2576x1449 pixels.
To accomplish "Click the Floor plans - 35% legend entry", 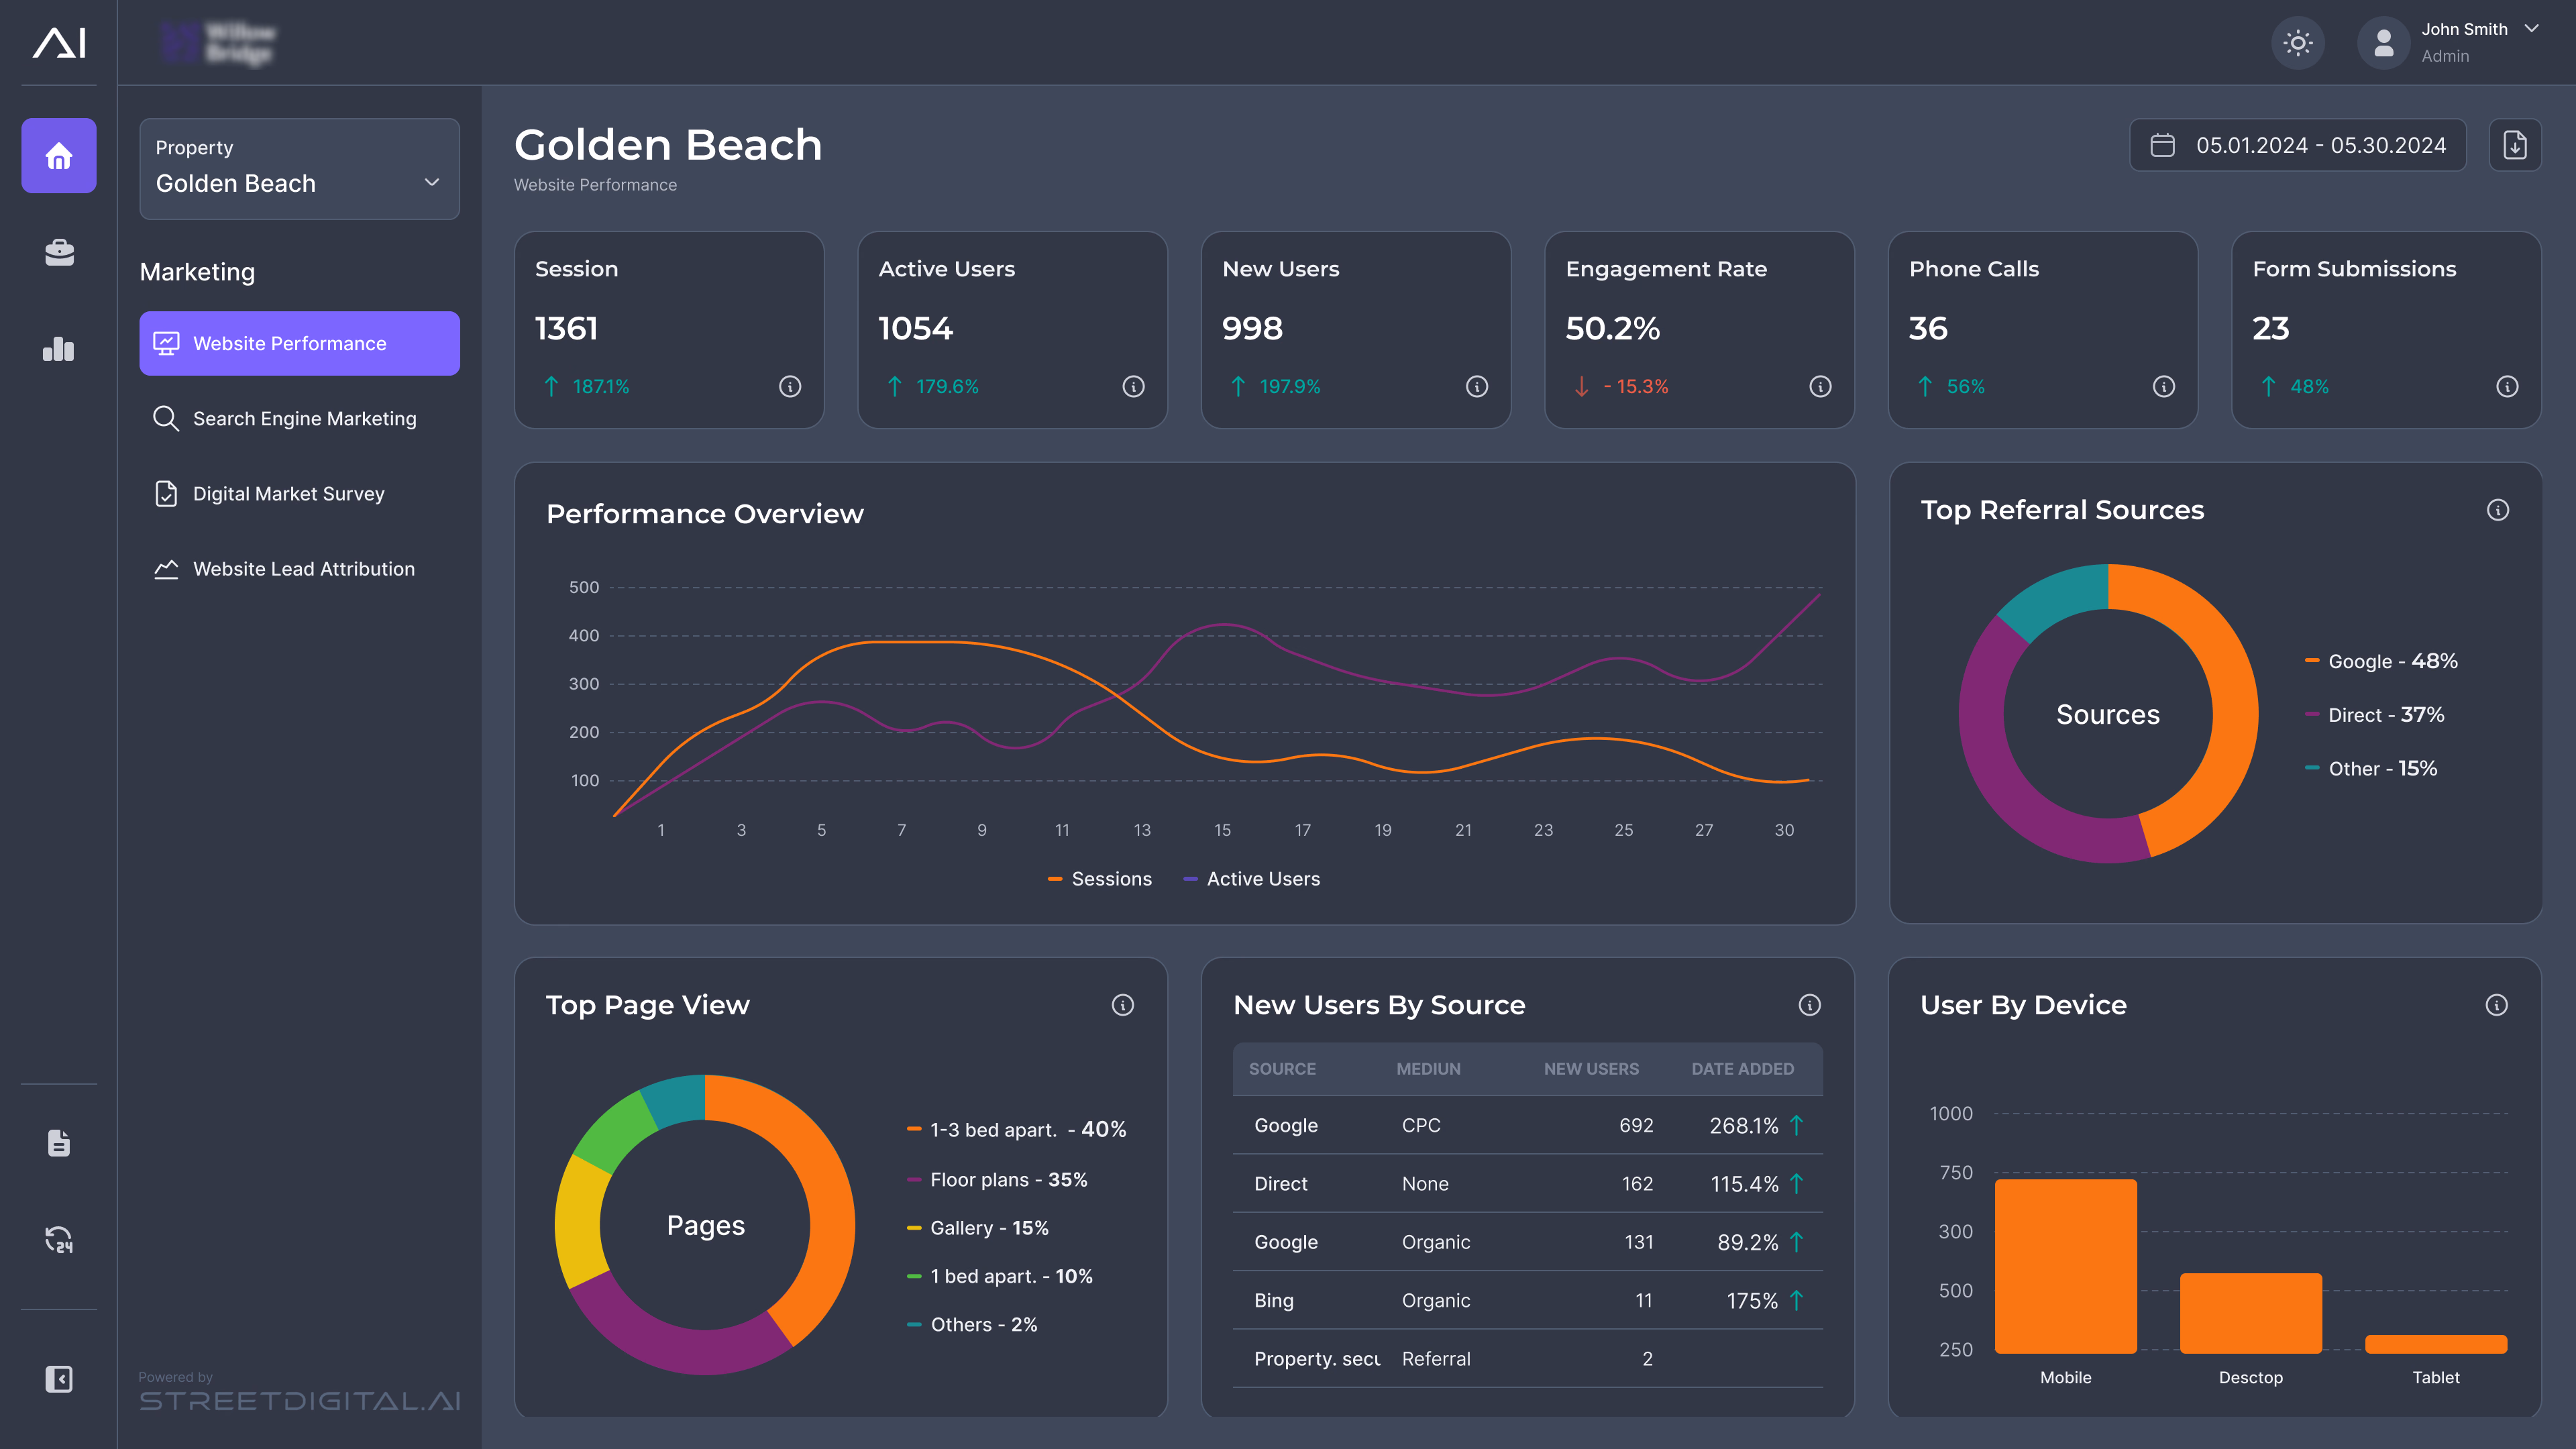I will click(x=997, y=1180).
